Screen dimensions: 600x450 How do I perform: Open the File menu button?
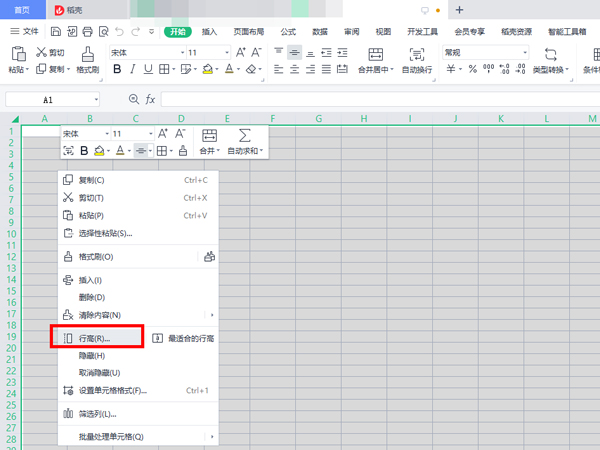pyautogui.click(x=24, y=31)
